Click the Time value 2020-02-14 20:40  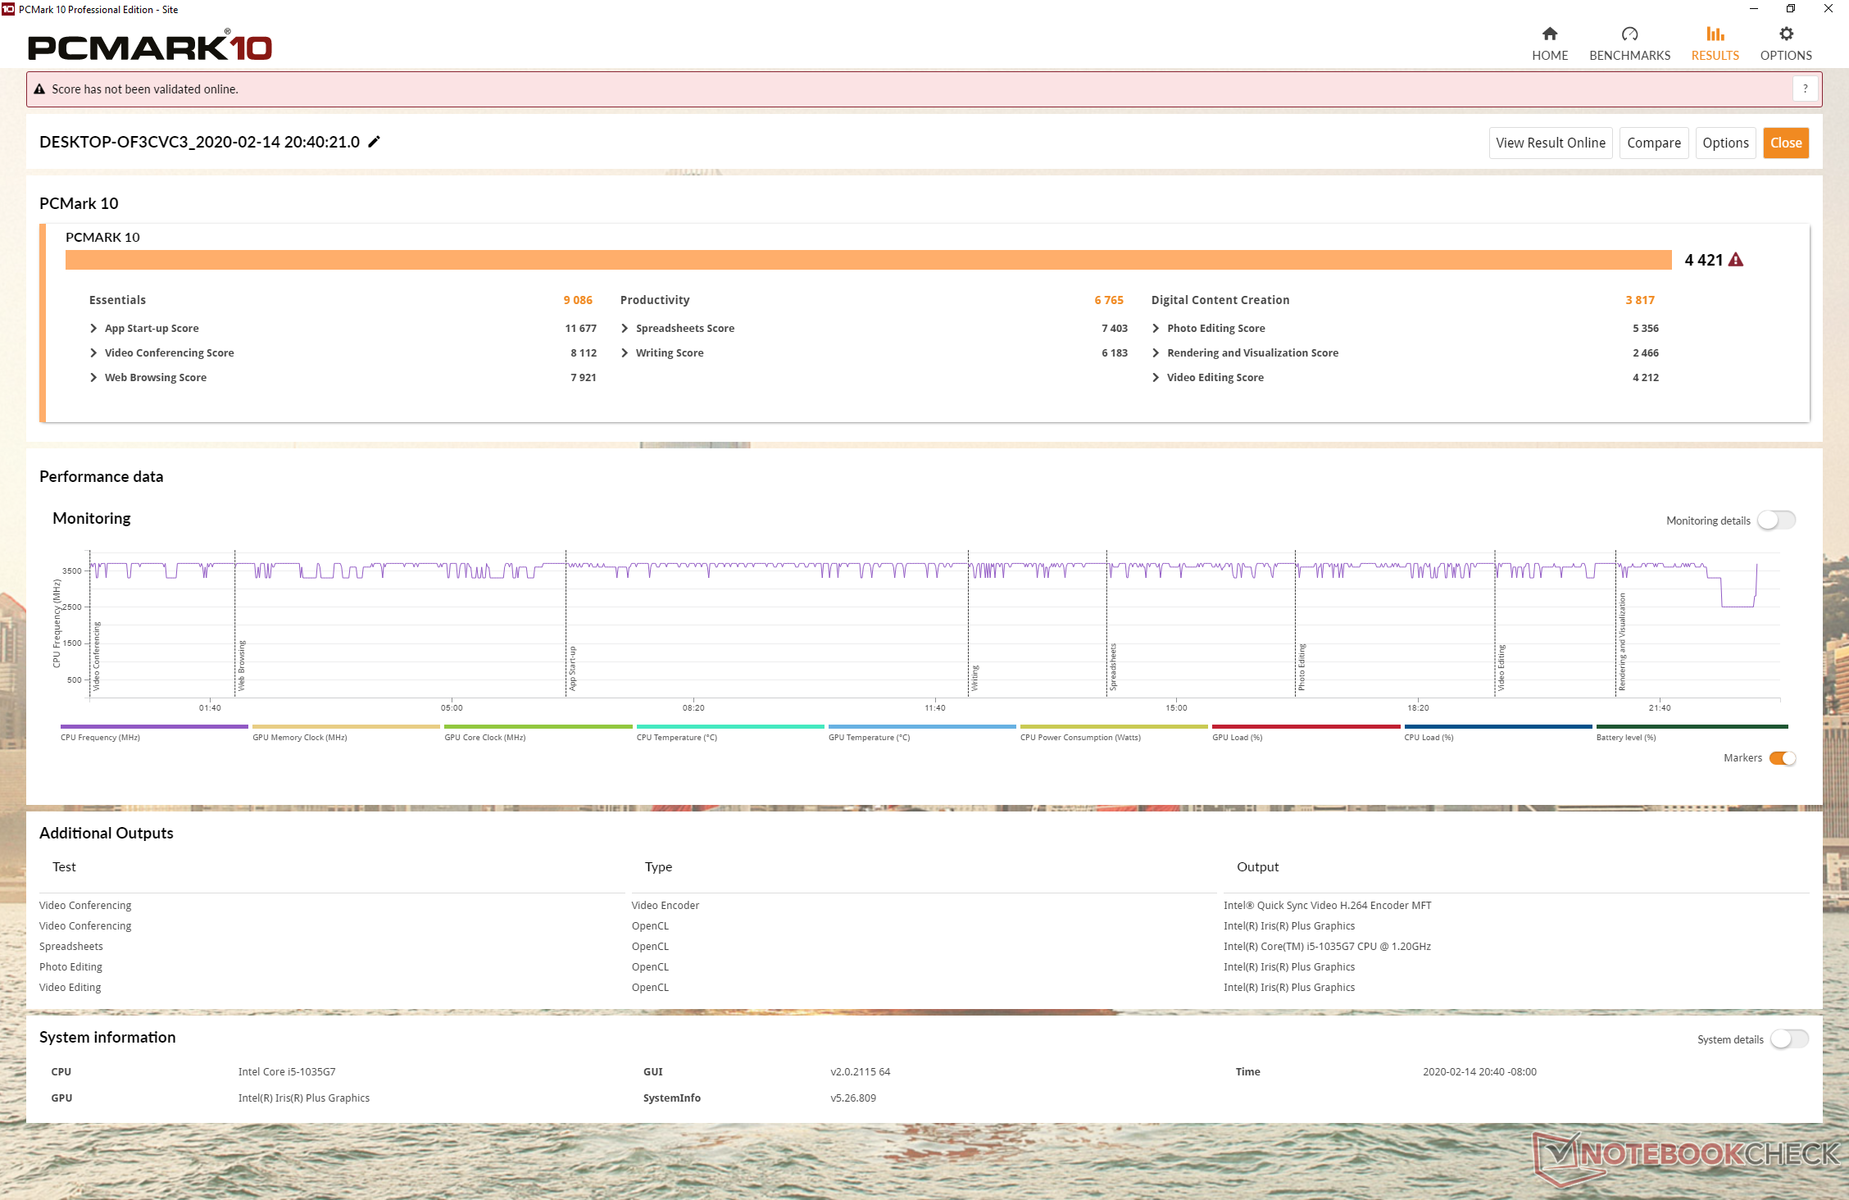pyautogui.click(x=1479, y=1072)
